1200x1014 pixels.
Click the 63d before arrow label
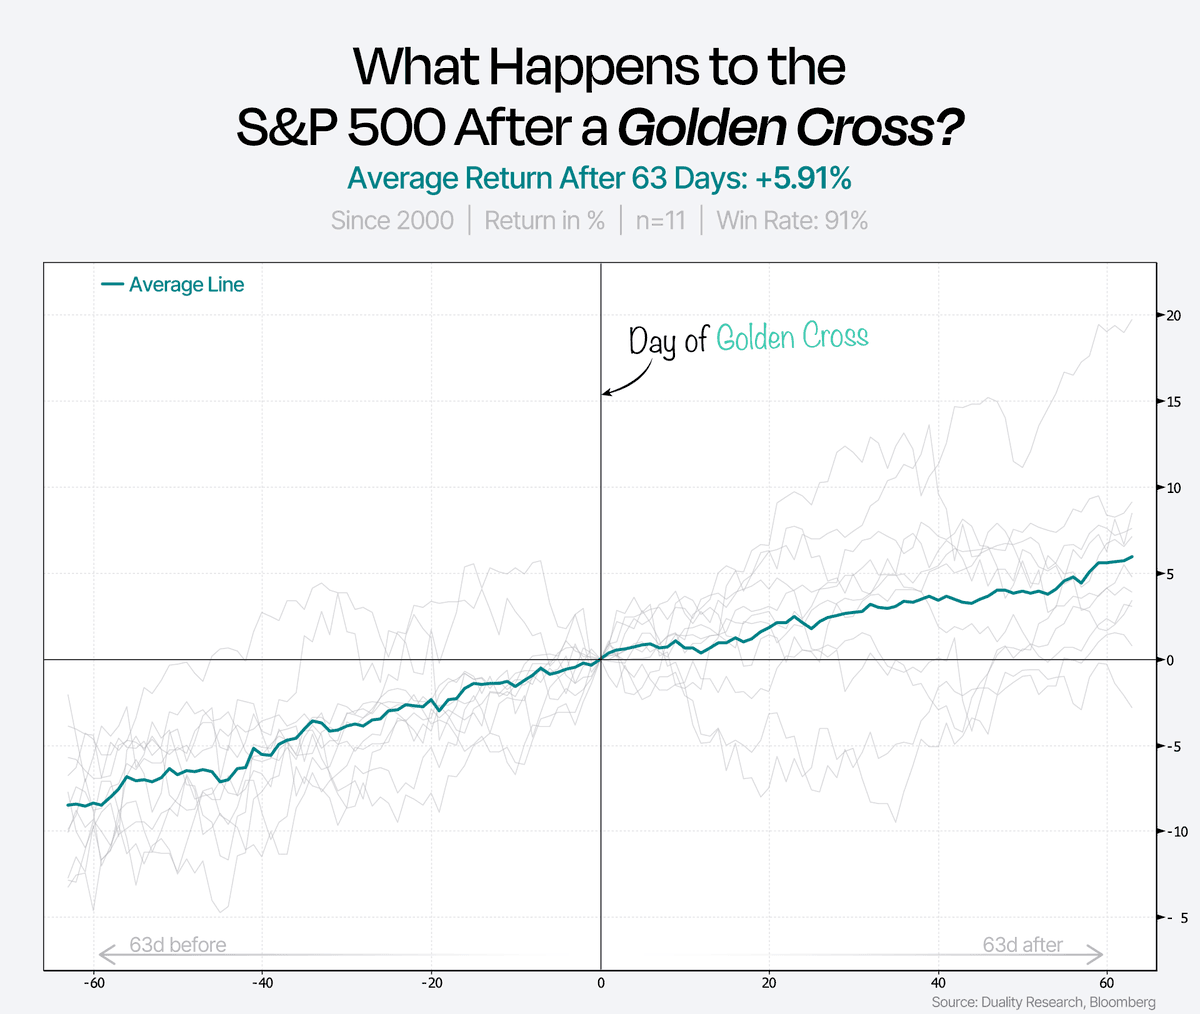pyautogui.click(x=177, y=945)
